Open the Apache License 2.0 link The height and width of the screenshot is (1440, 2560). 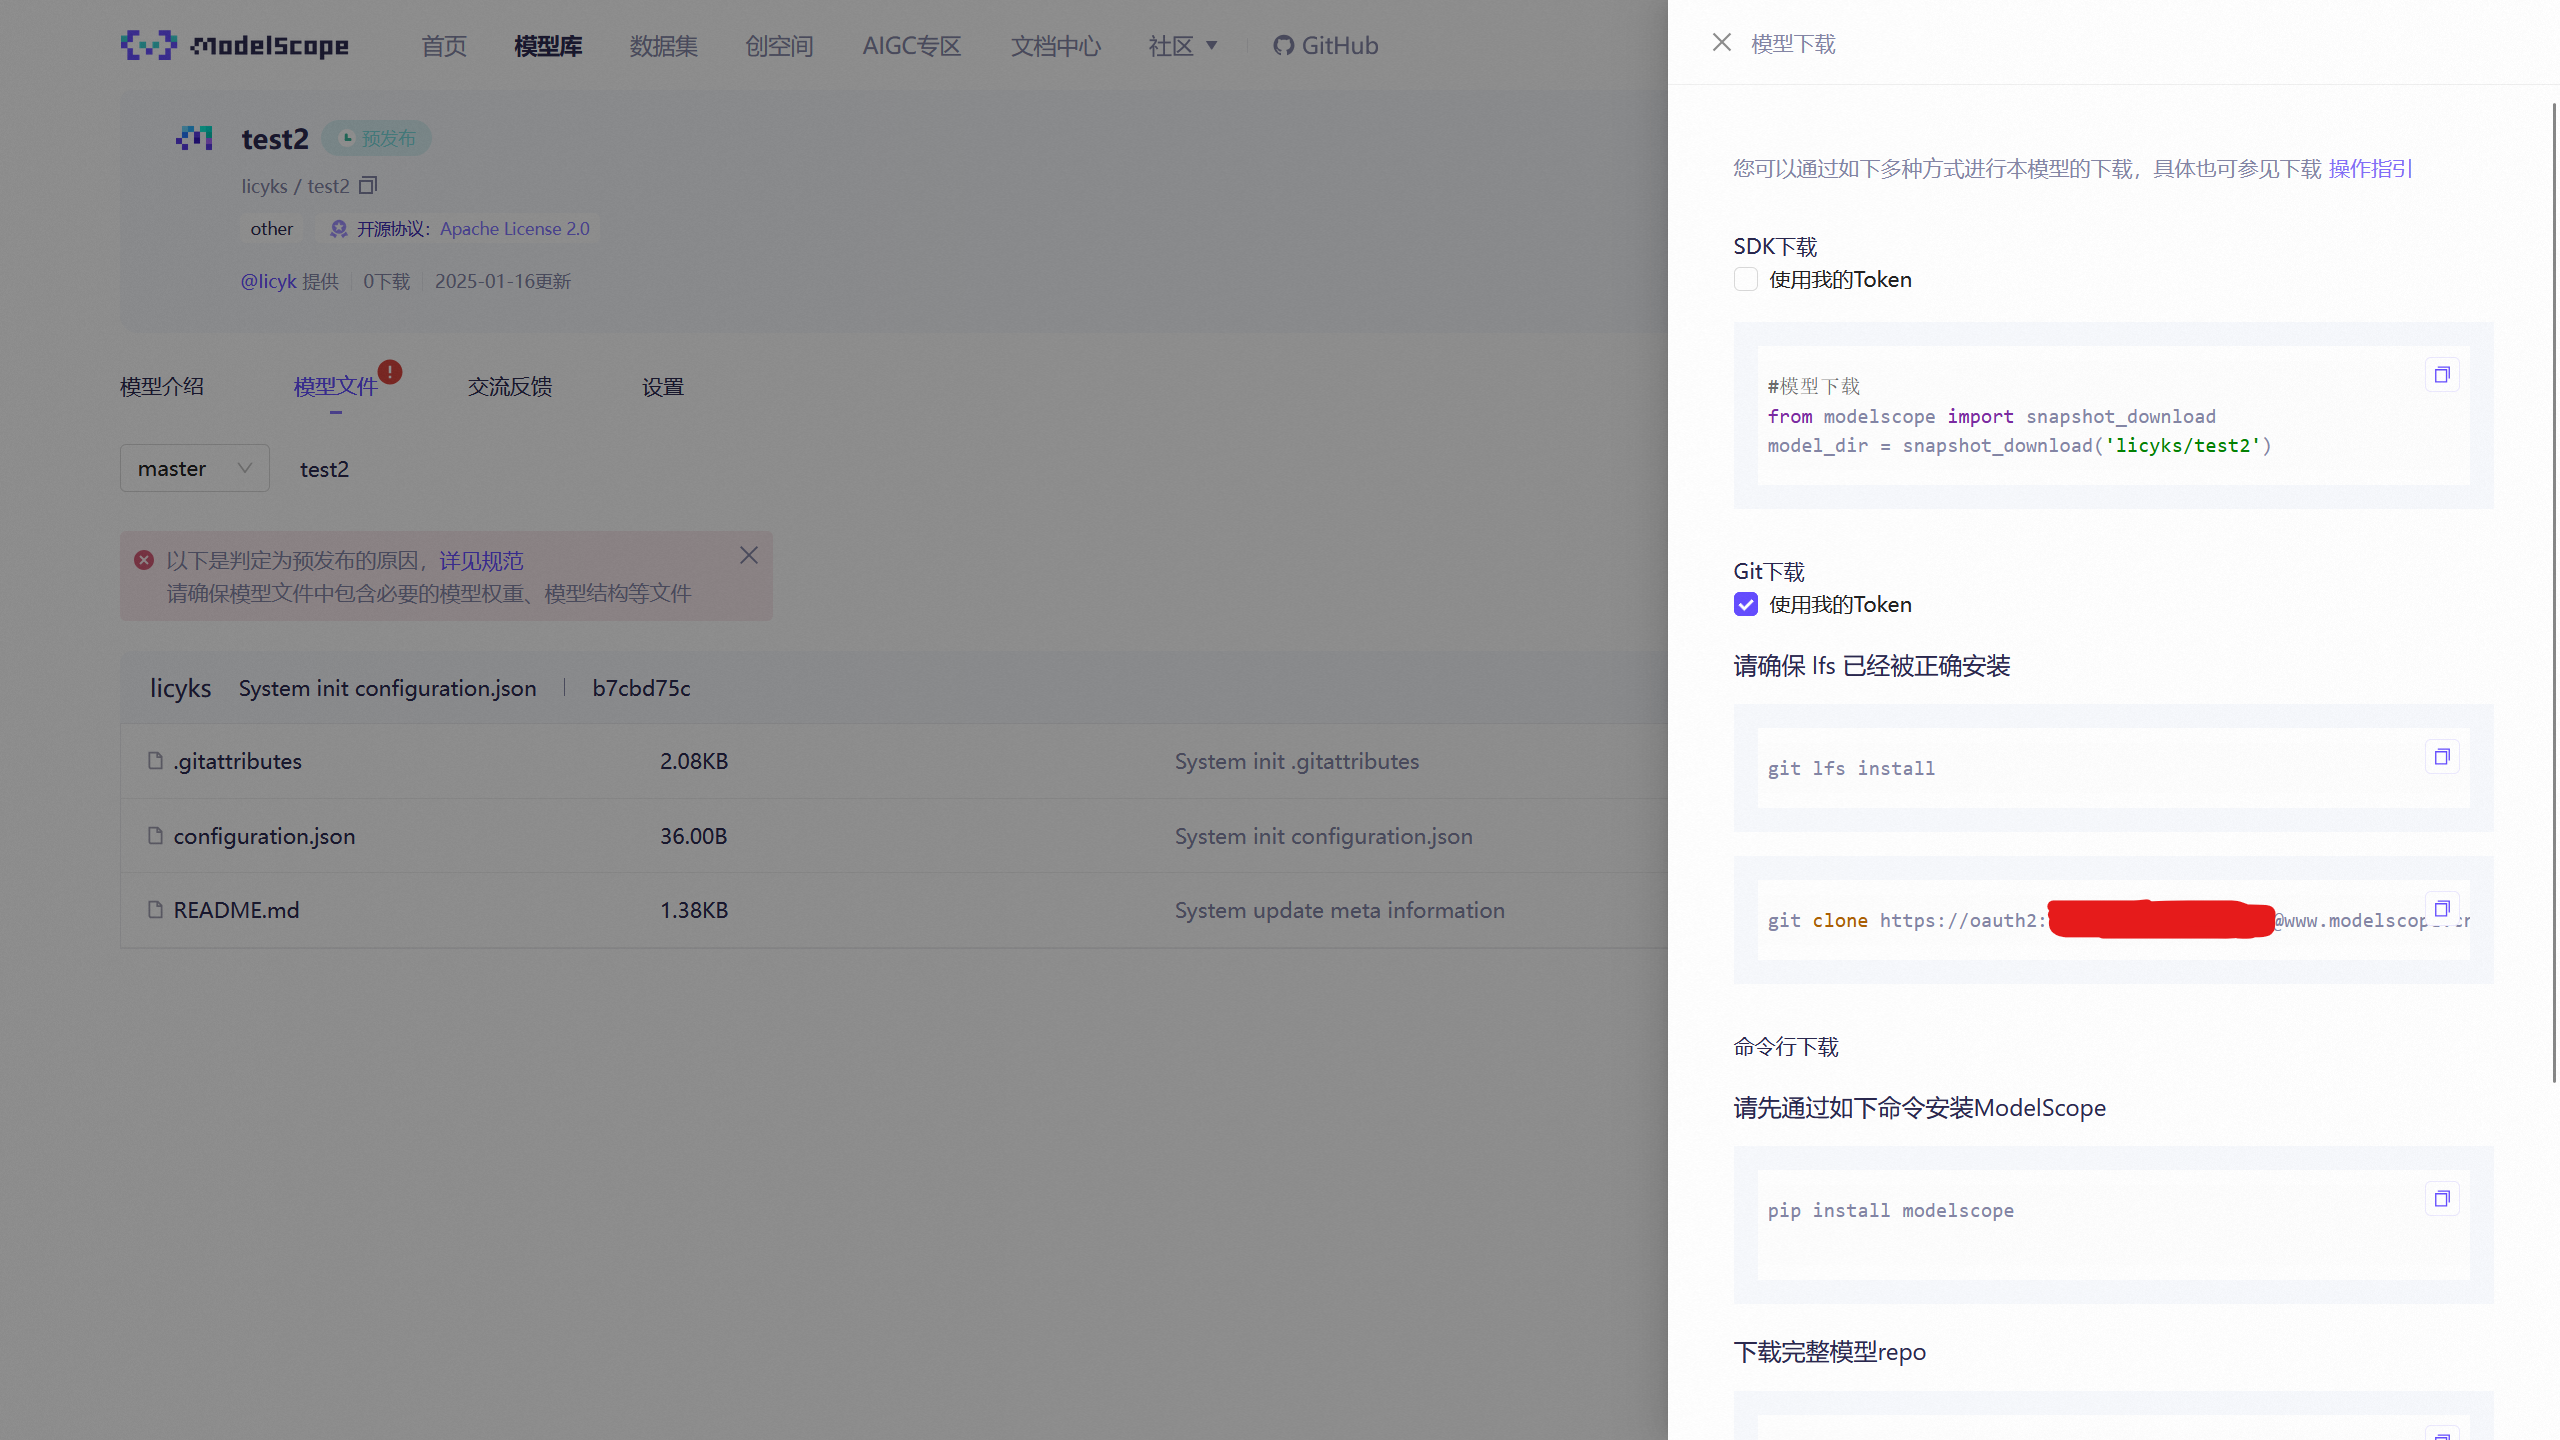pos(514,229)
